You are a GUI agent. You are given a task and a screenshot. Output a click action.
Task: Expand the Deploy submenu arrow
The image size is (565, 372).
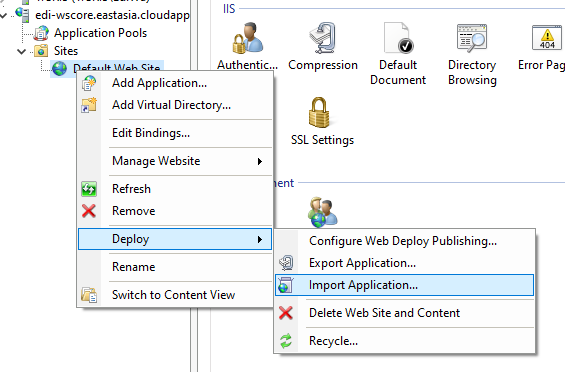pyautogui.click(x=260, y=239)
